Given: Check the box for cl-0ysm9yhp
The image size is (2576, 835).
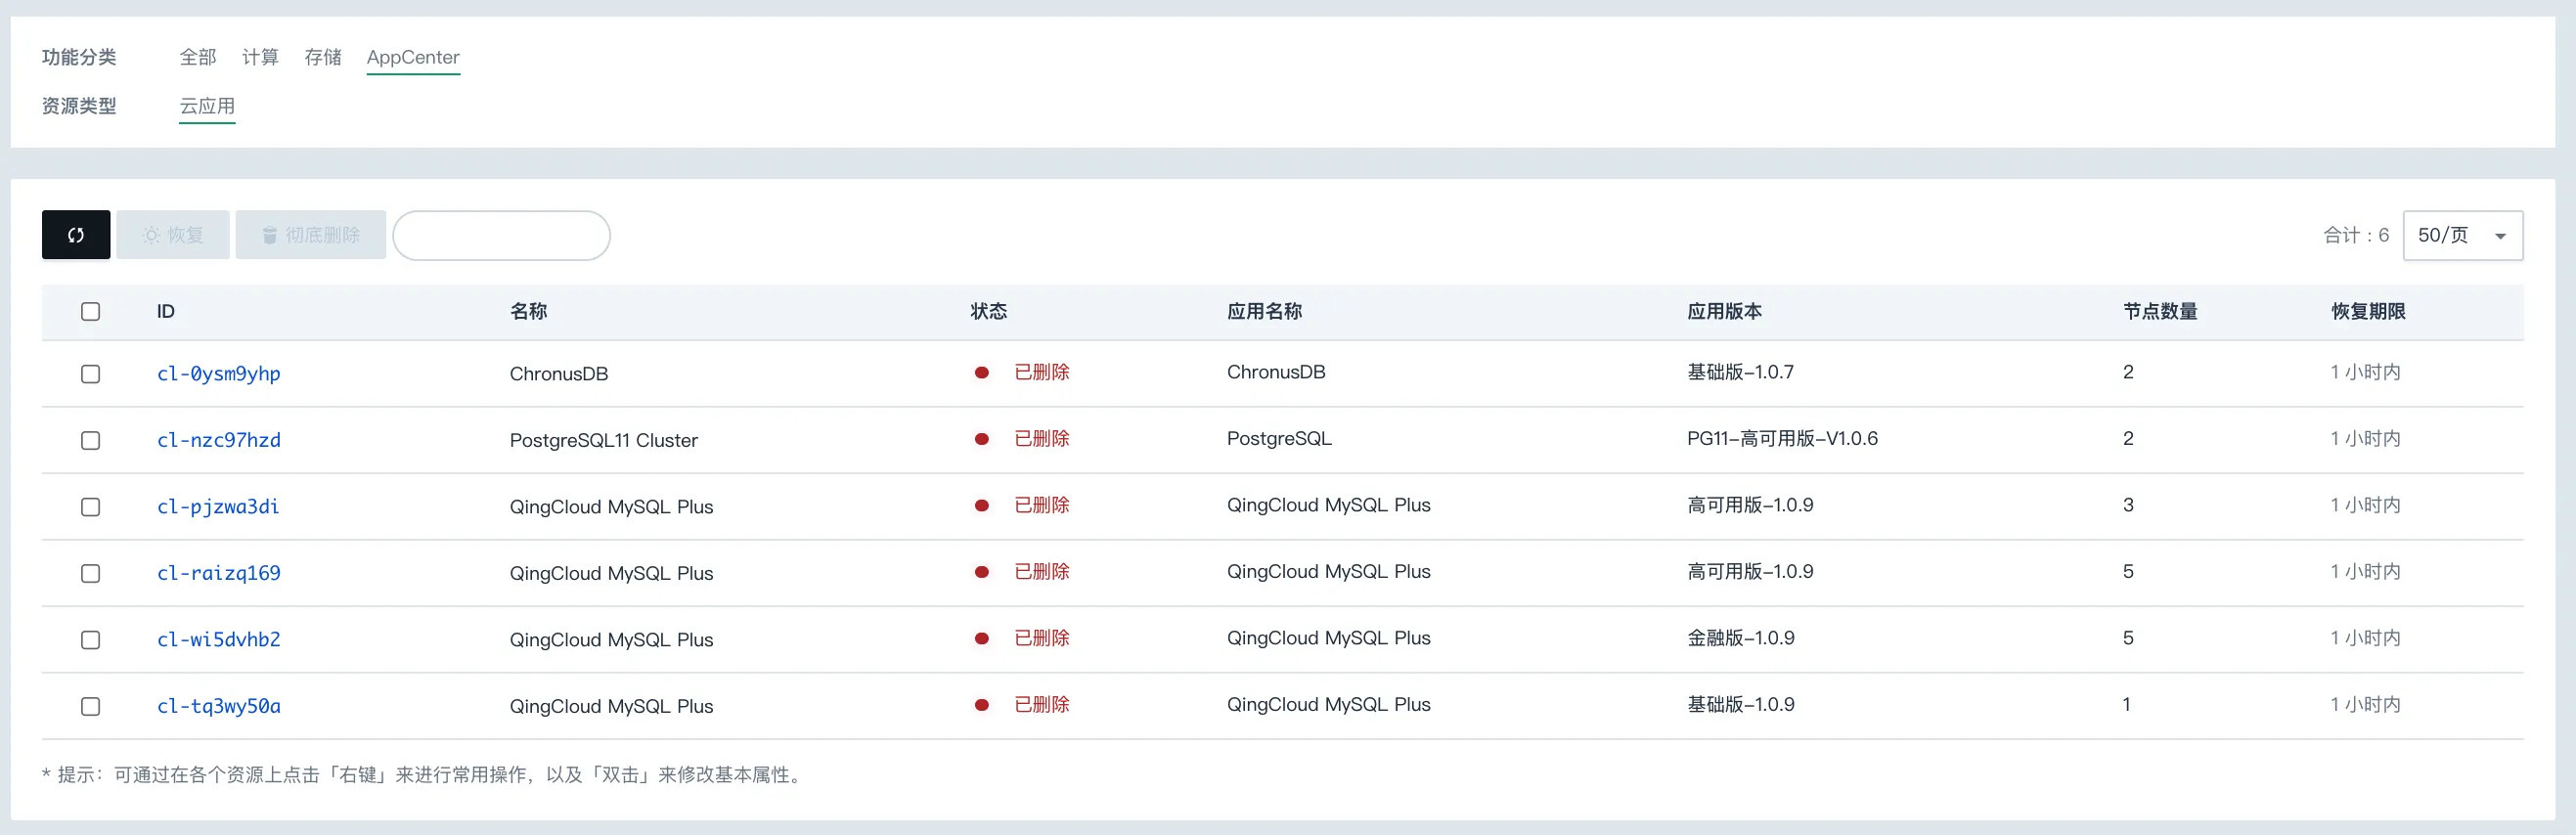Looking at the screenshot, I should coord(90,374).
